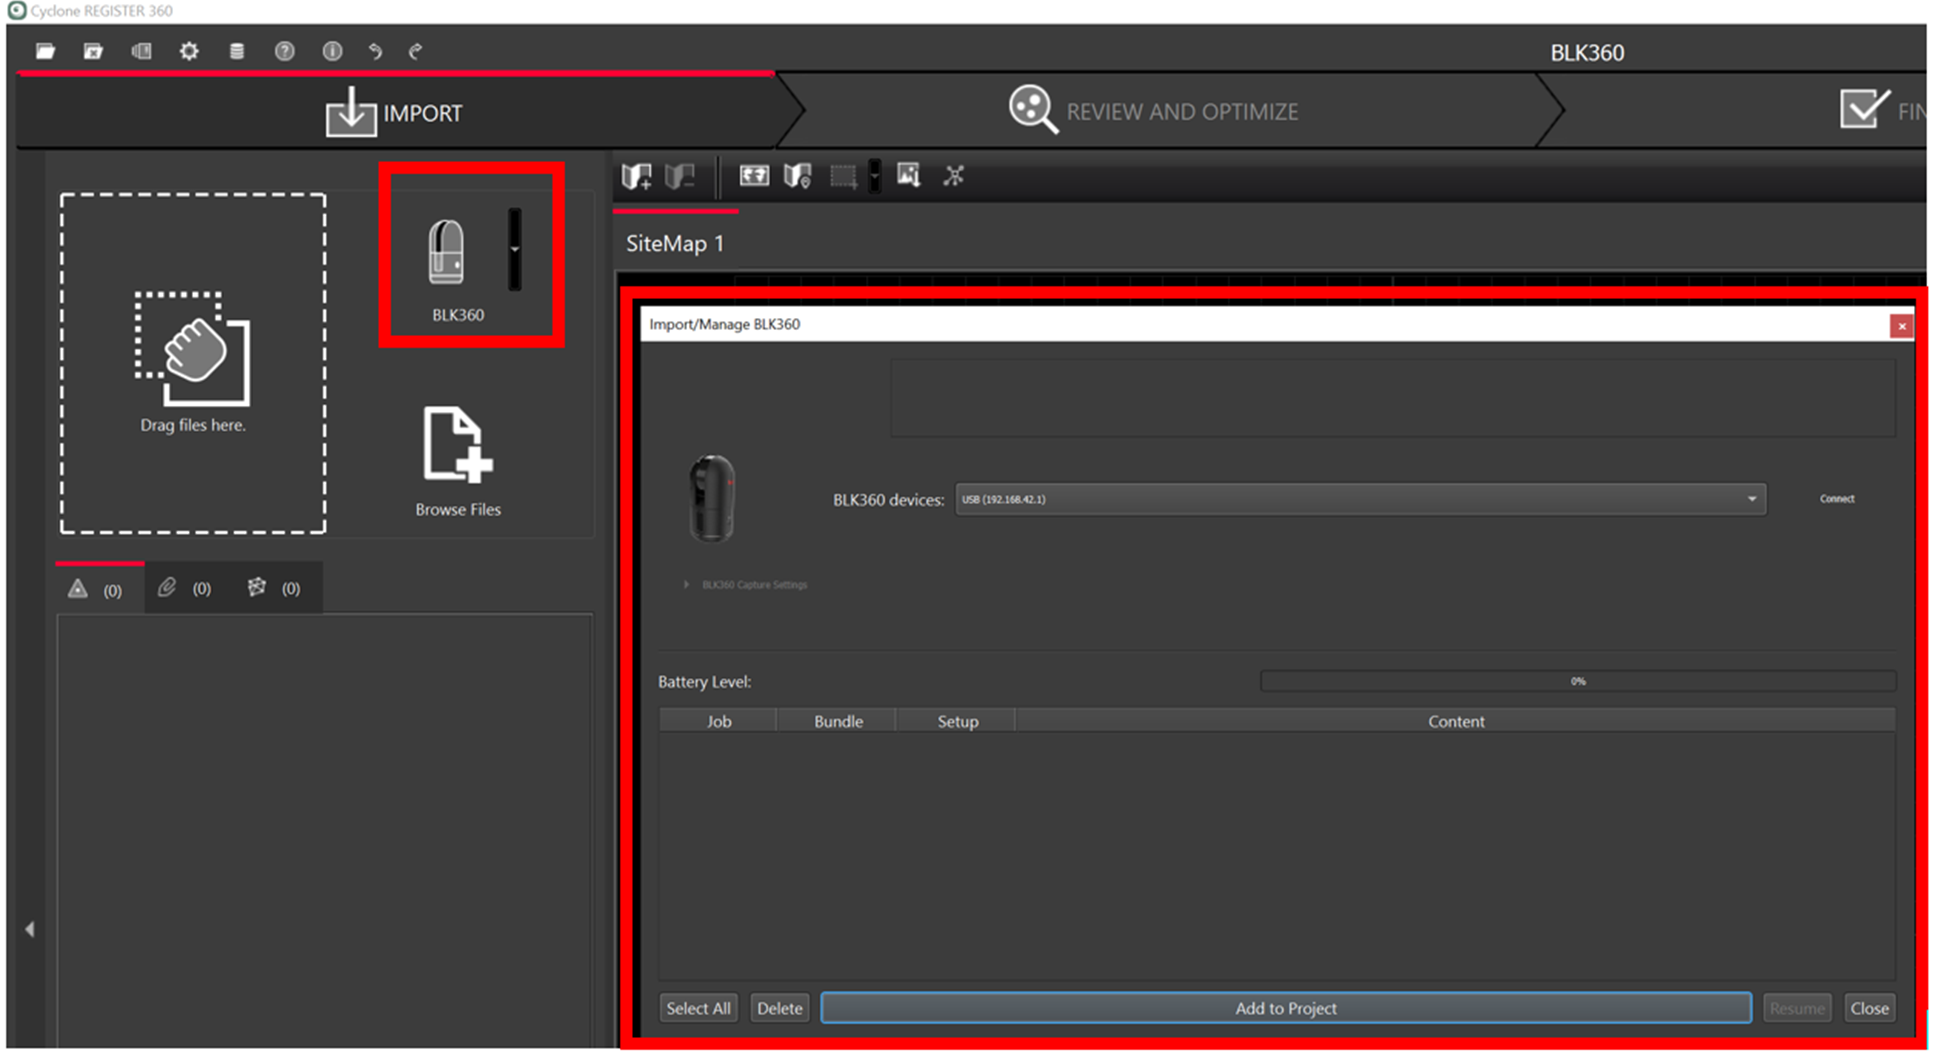Click the undo arrow icon
Viewport: 1936px width, 1056px height.
pos(375,51)
